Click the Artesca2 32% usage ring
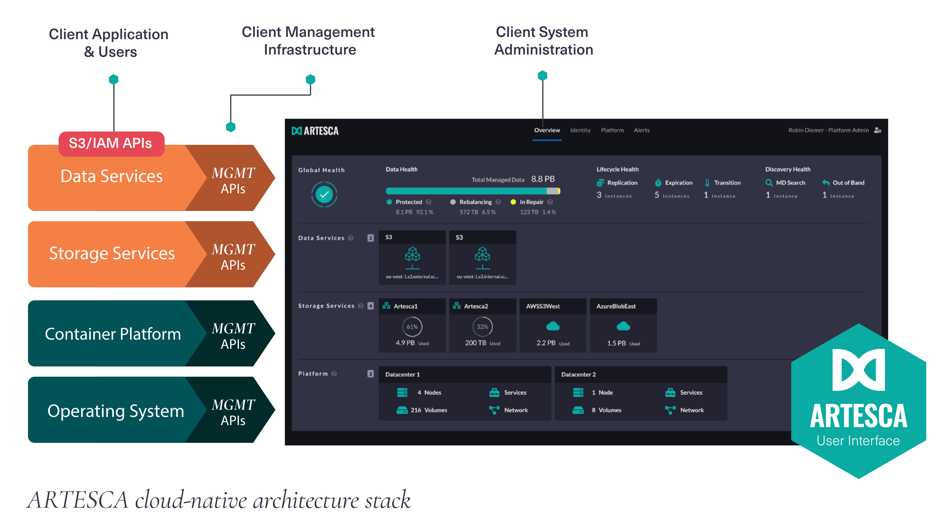Screen dimensions: 950x527 point(482,327)
